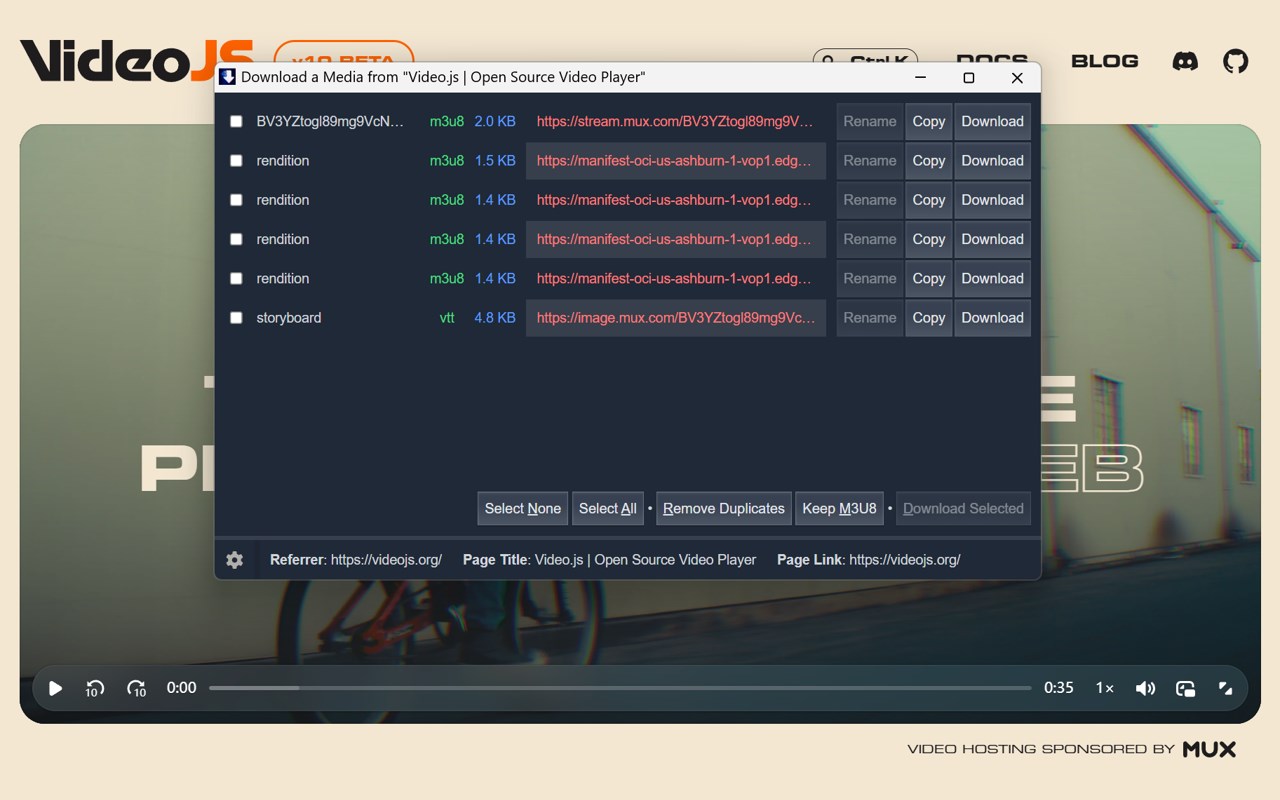Go to the BLOG page
The width and height of the screenshot is (1280, 800).
pyautogui.click(x=1105, y=61)
